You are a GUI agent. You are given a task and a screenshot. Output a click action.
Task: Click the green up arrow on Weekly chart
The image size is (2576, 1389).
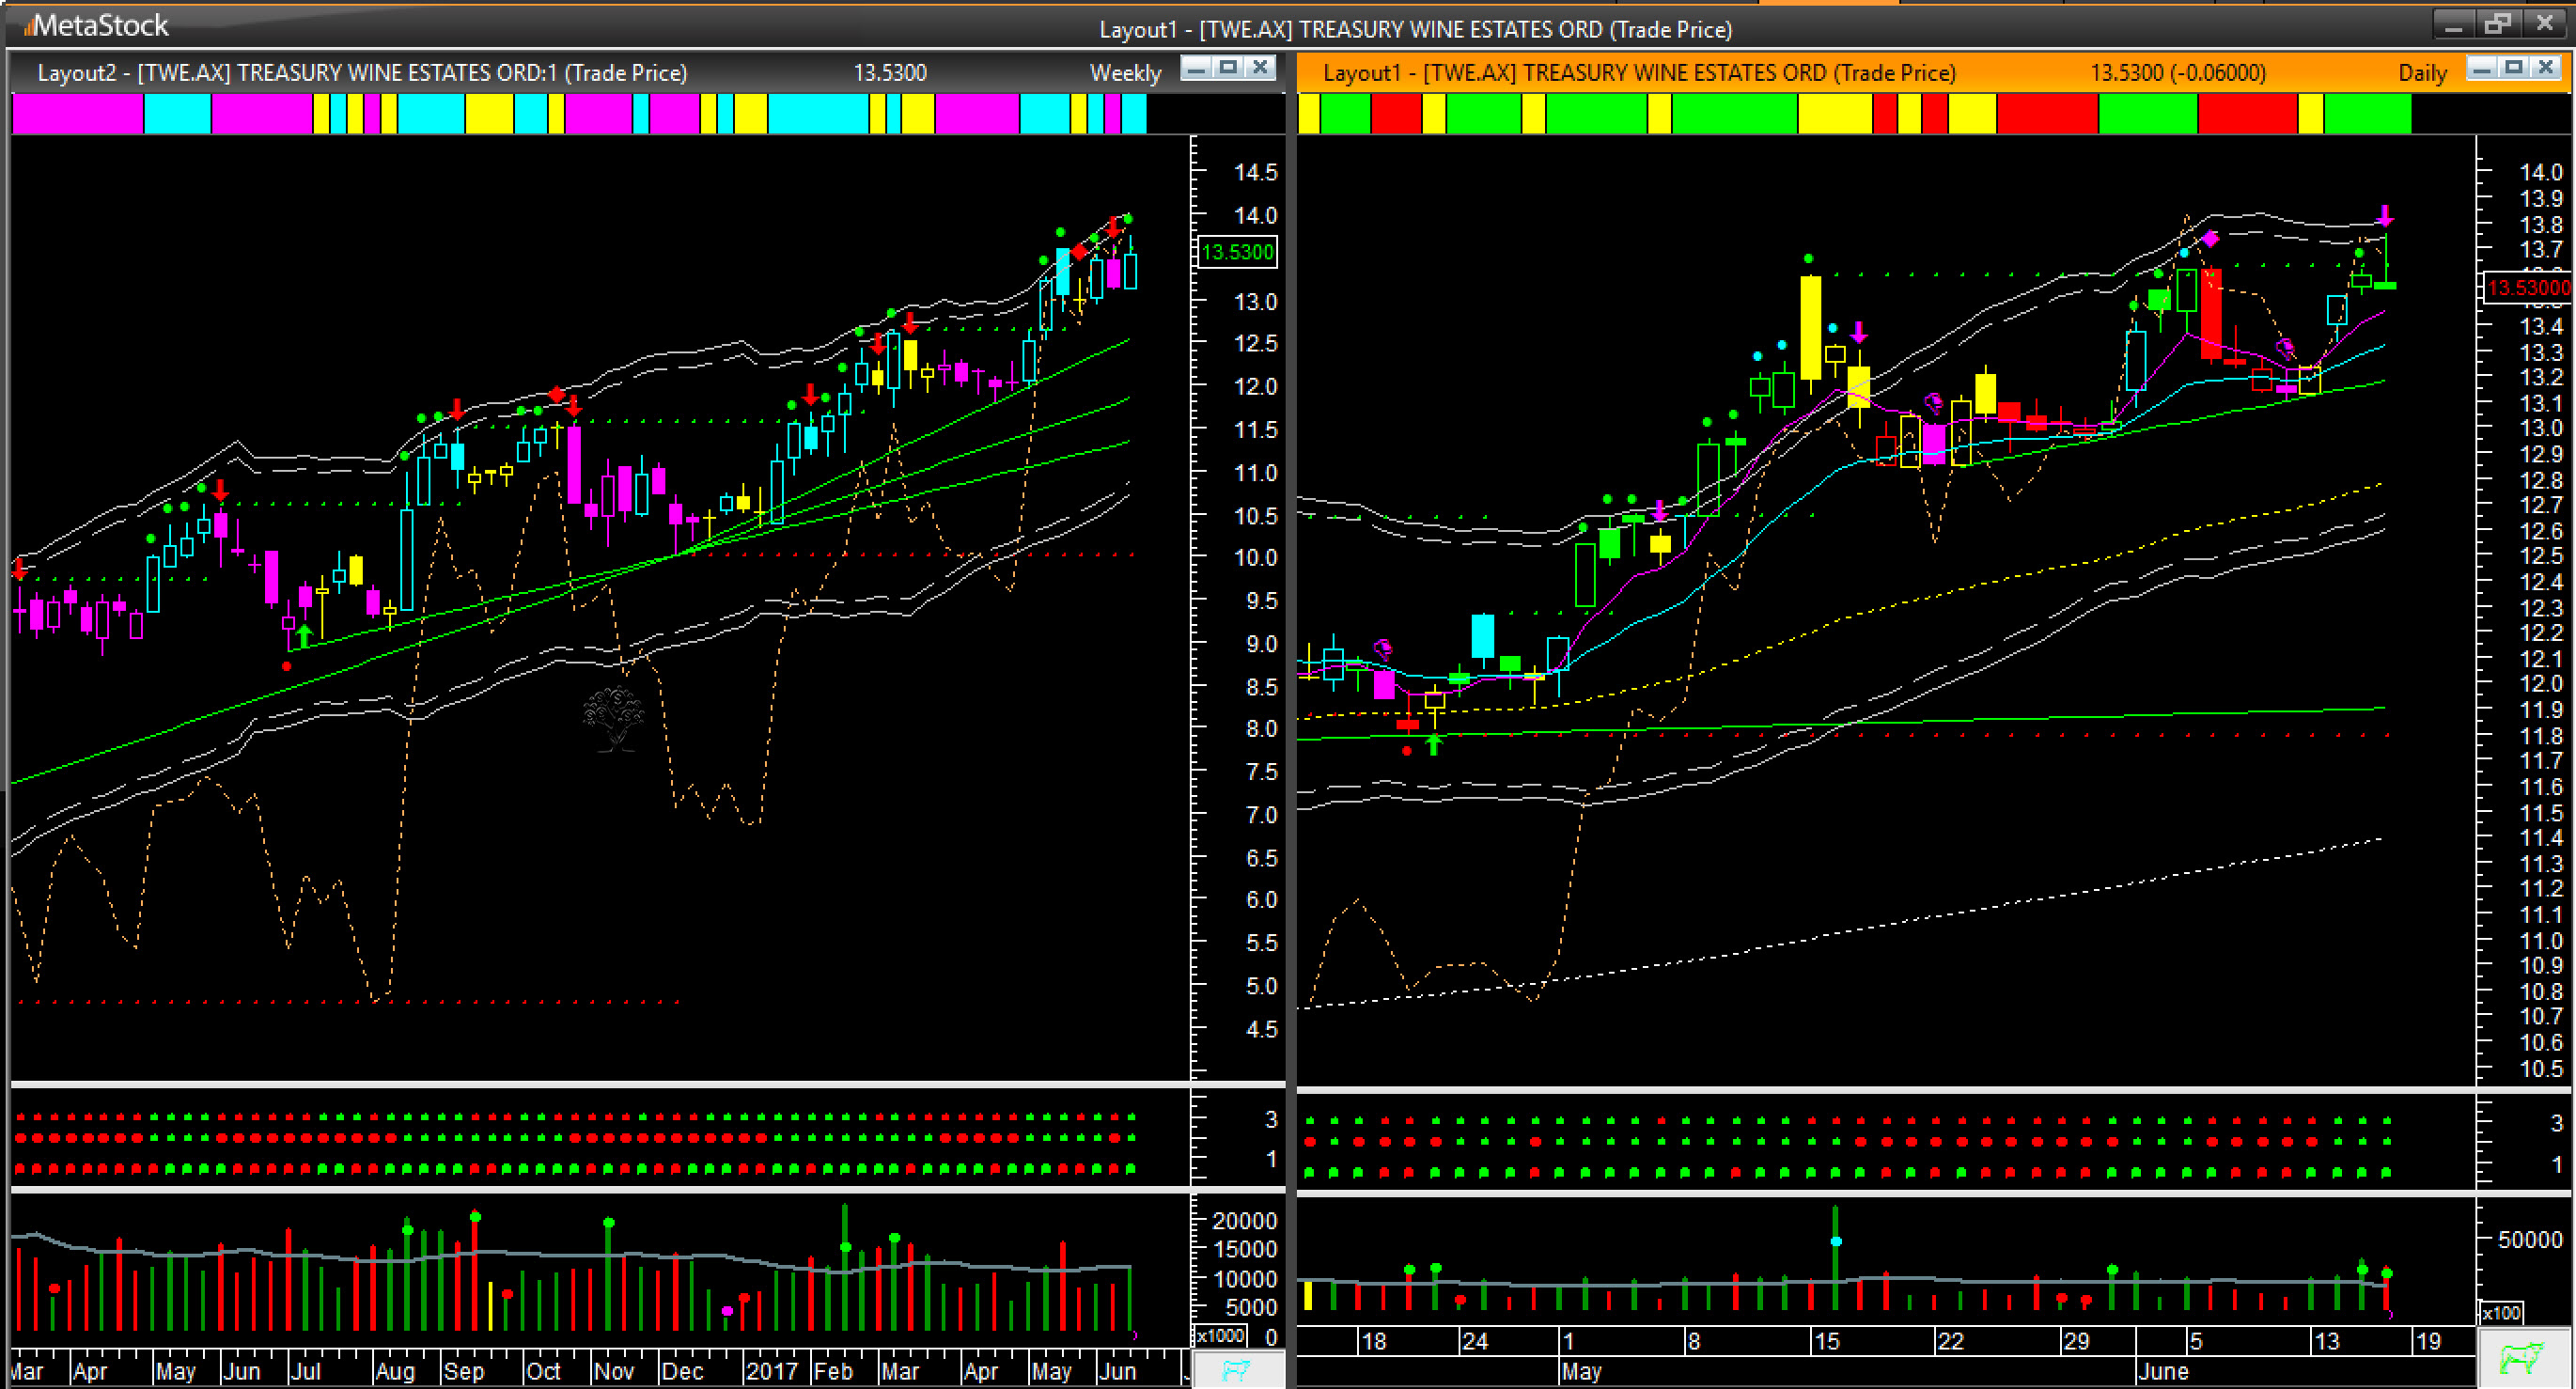(304, 634)
